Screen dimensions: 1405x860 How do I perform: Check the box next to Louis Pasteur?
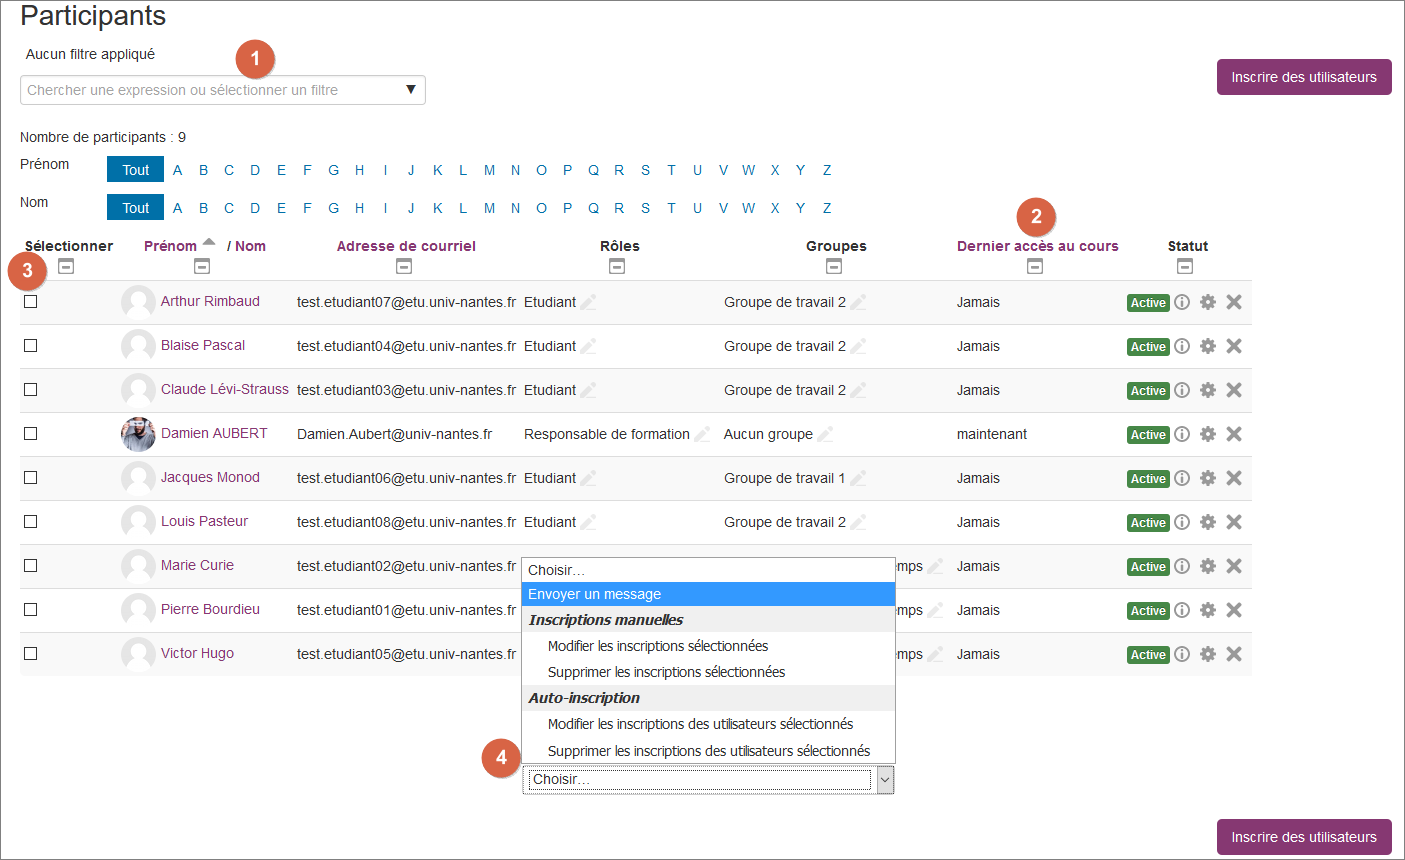click(x=31, y=521)
